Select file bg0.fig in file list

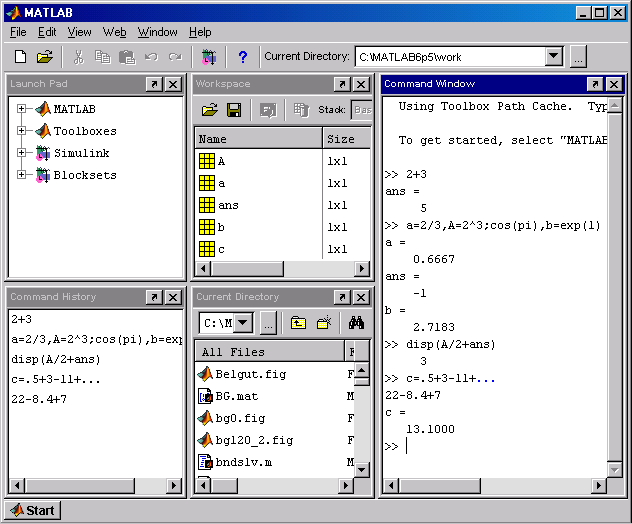pos(240,418)
